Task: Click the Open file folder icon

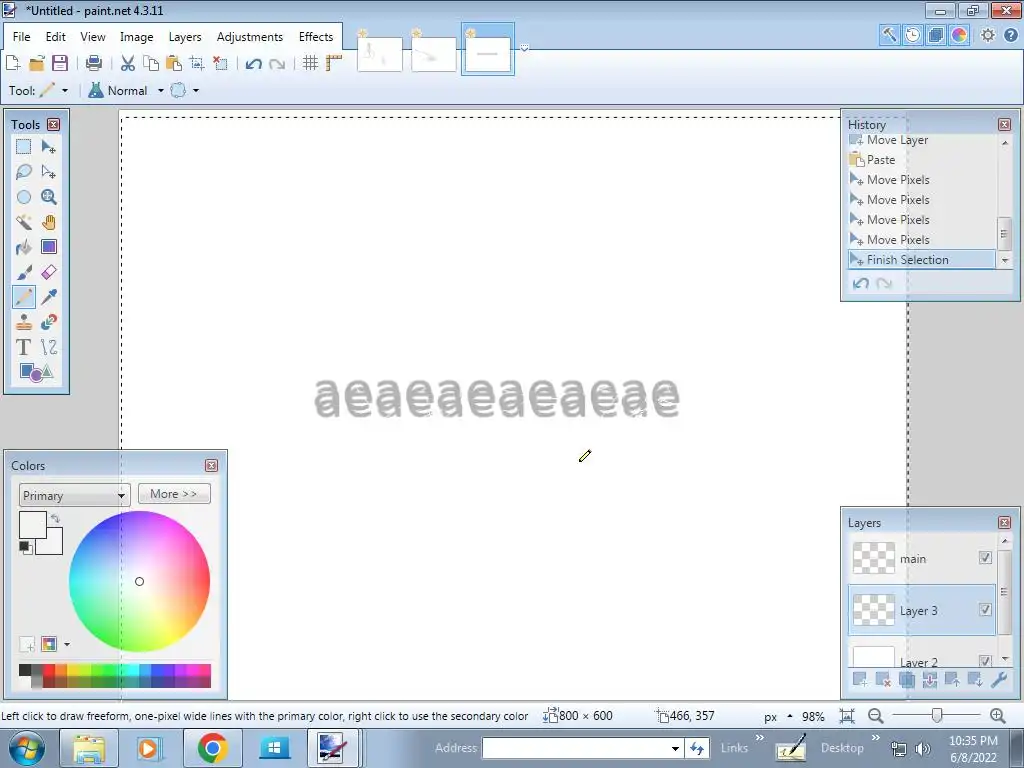Action: pyautogui.click(x=37, y=63)
